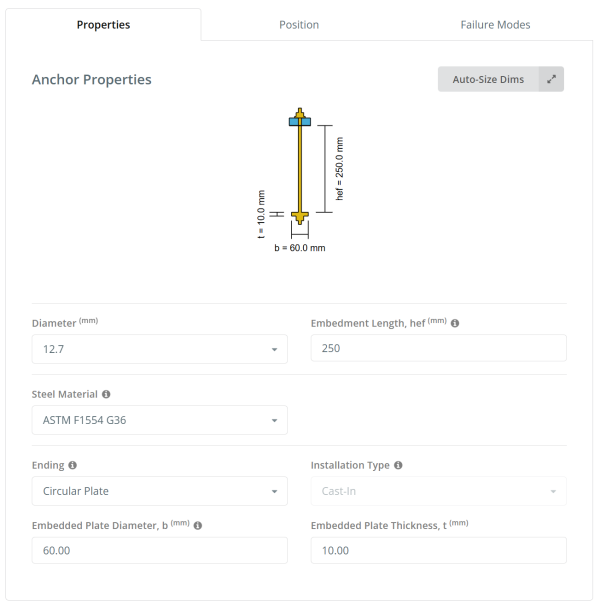Click info icon beside Steel Material label

(106, 395)
